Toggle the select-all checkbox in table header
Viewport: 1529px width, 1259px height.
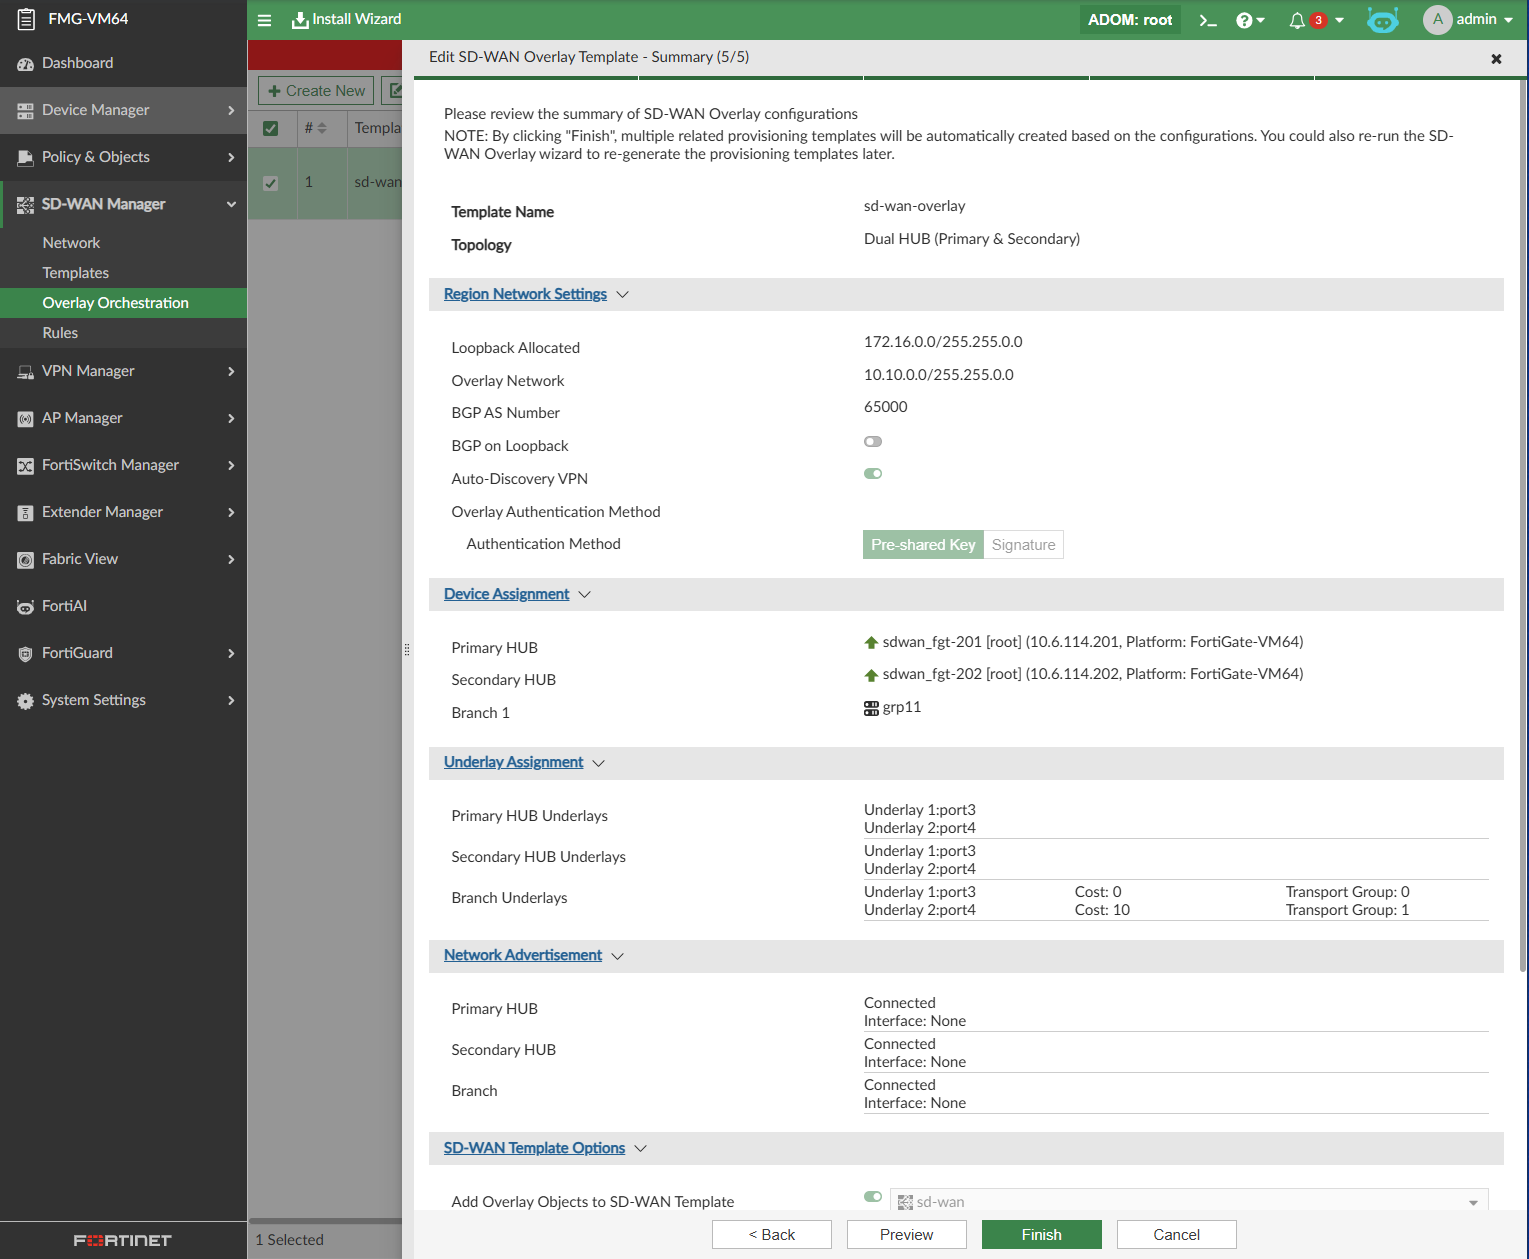pyautogui.click(x=270, y=128)
